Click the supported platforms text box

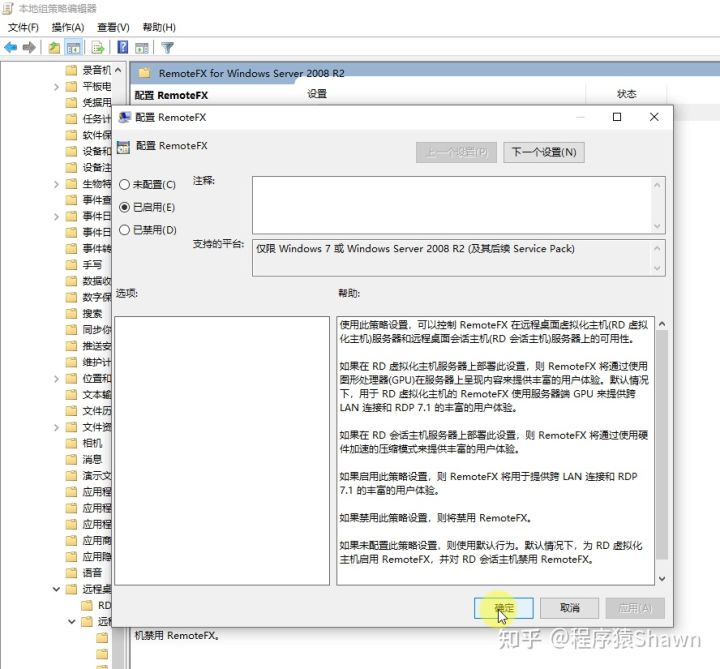(452, 258)
